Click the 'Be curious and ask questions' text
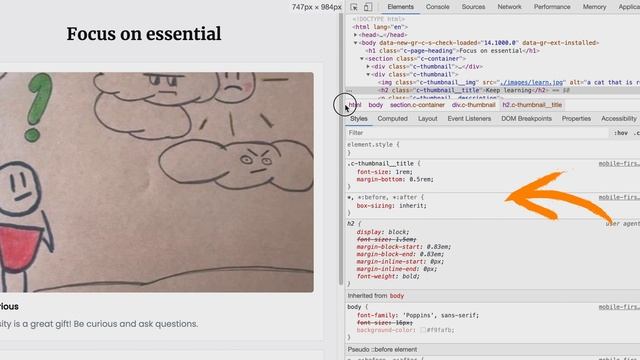This screenshot has width=640, height=360. [x=136, y=324]
